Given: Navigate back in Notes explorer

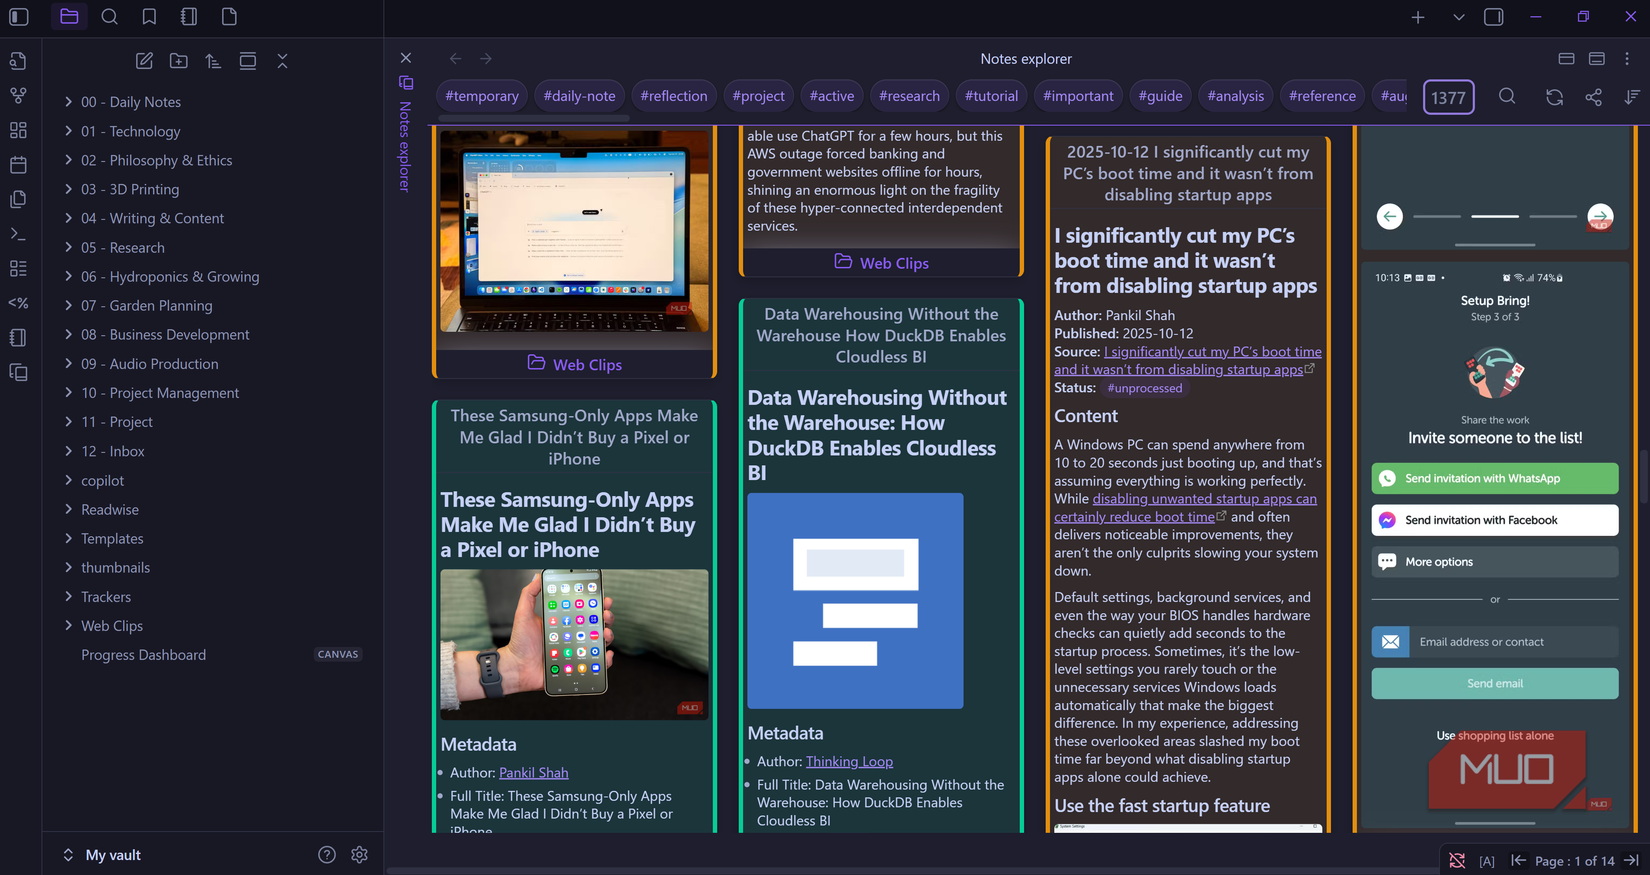Looking at the screenshot, I should tap(455, 59).
